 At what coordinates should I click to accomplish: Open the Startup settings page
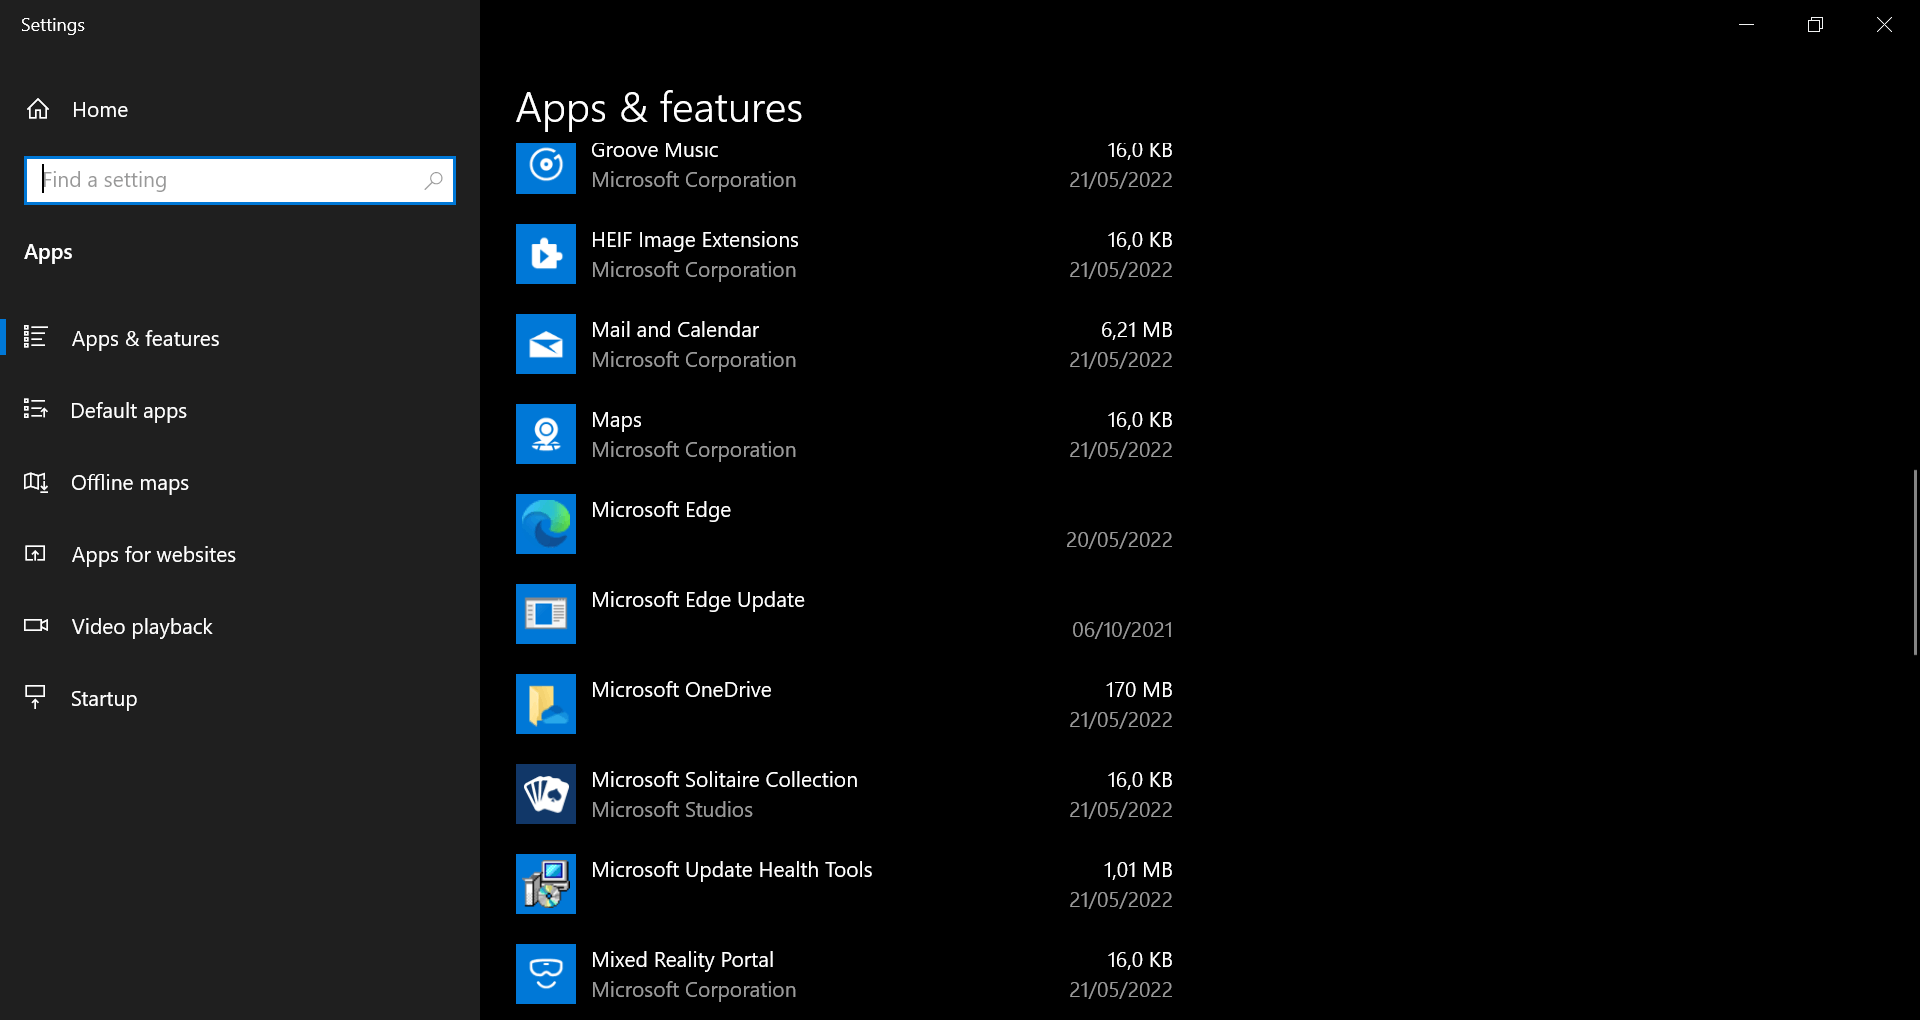tap(240, 698)
